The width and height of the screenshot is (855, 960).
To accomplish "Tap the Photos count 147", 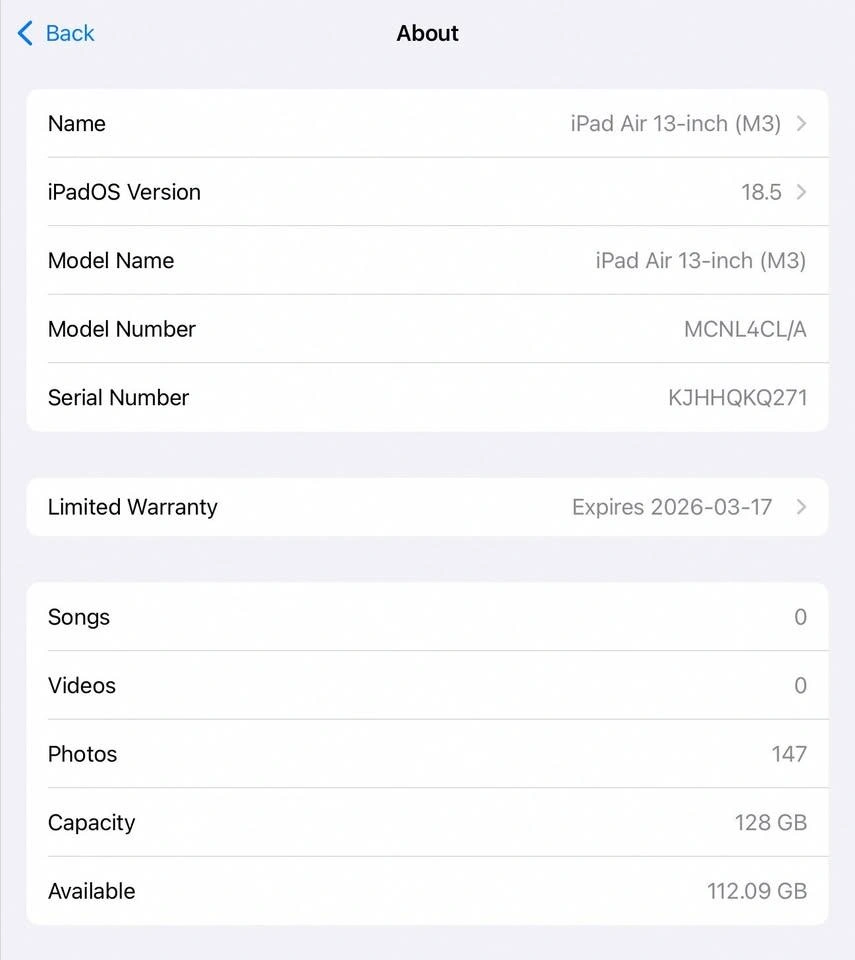I will [789, 754].
